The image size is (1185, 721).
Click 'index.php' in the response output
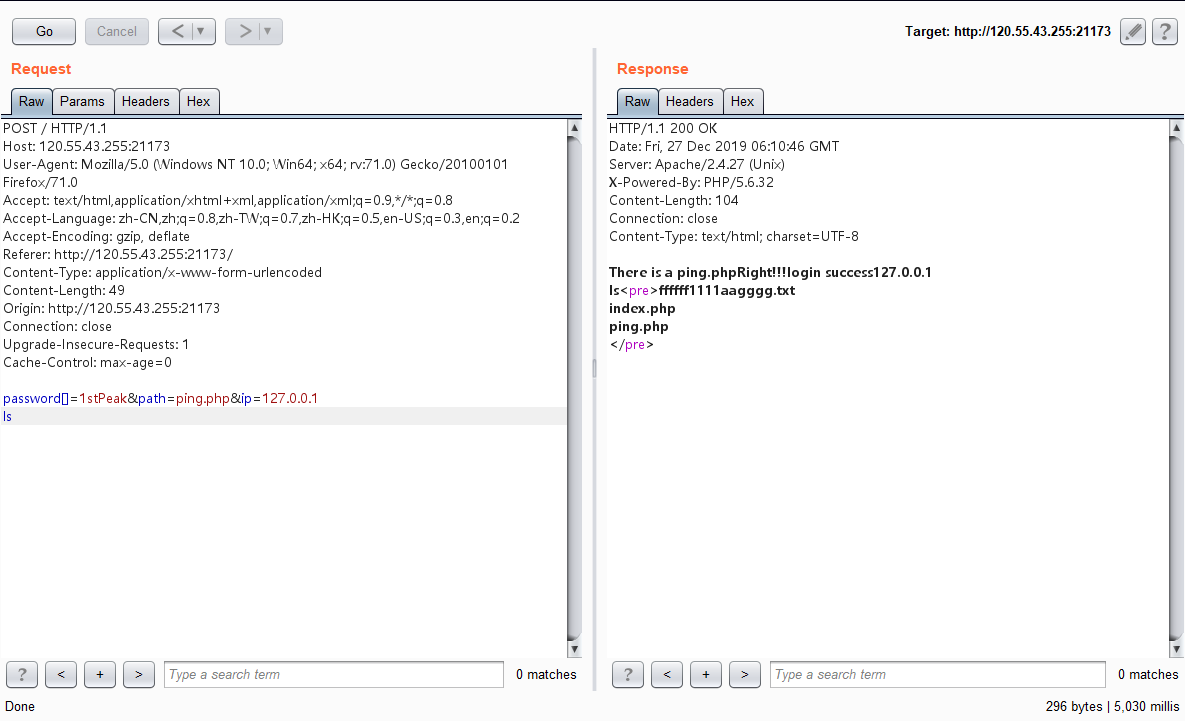pos(642,308)
